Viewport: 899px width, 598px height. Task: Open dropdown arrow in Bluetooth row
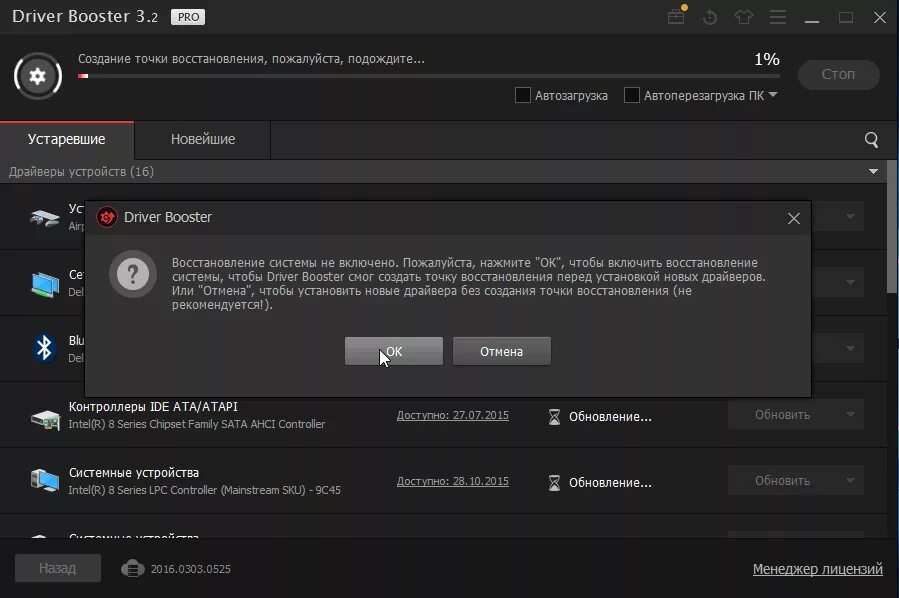pyautogui.click(x=850, y=348)
